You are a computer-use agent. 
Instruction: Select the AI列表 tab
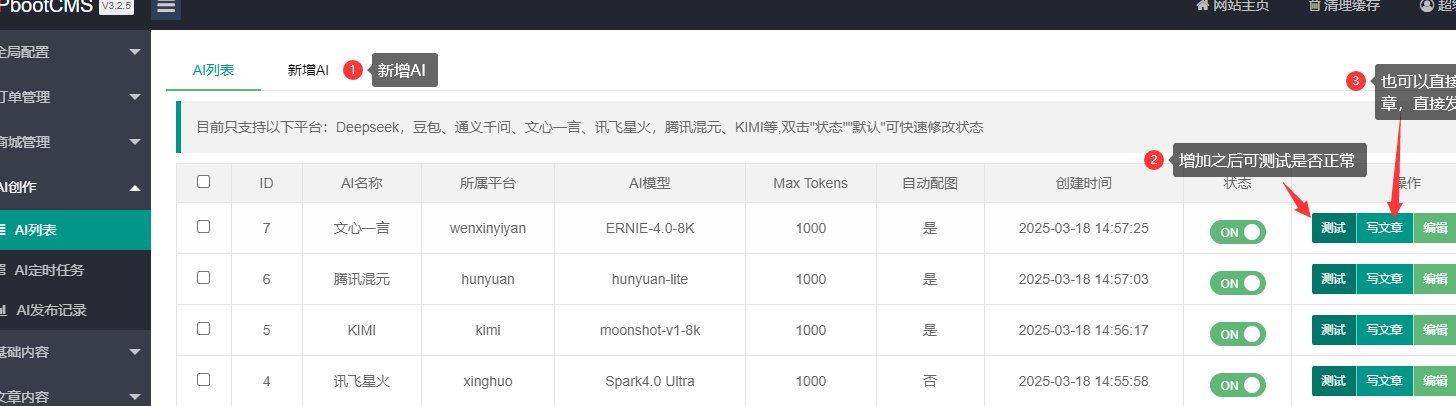click(x=213, y=70)
